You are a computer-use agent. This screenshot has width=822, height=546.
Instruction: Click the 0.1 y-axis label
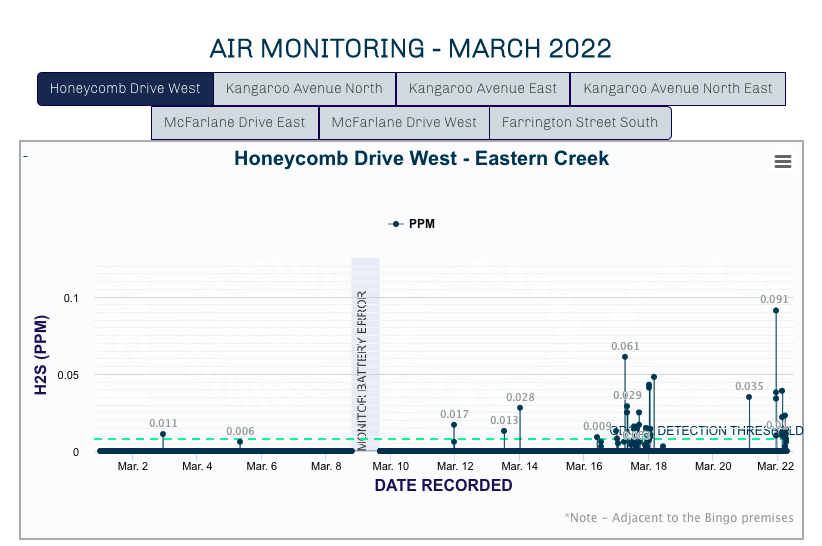click(71, 298)
